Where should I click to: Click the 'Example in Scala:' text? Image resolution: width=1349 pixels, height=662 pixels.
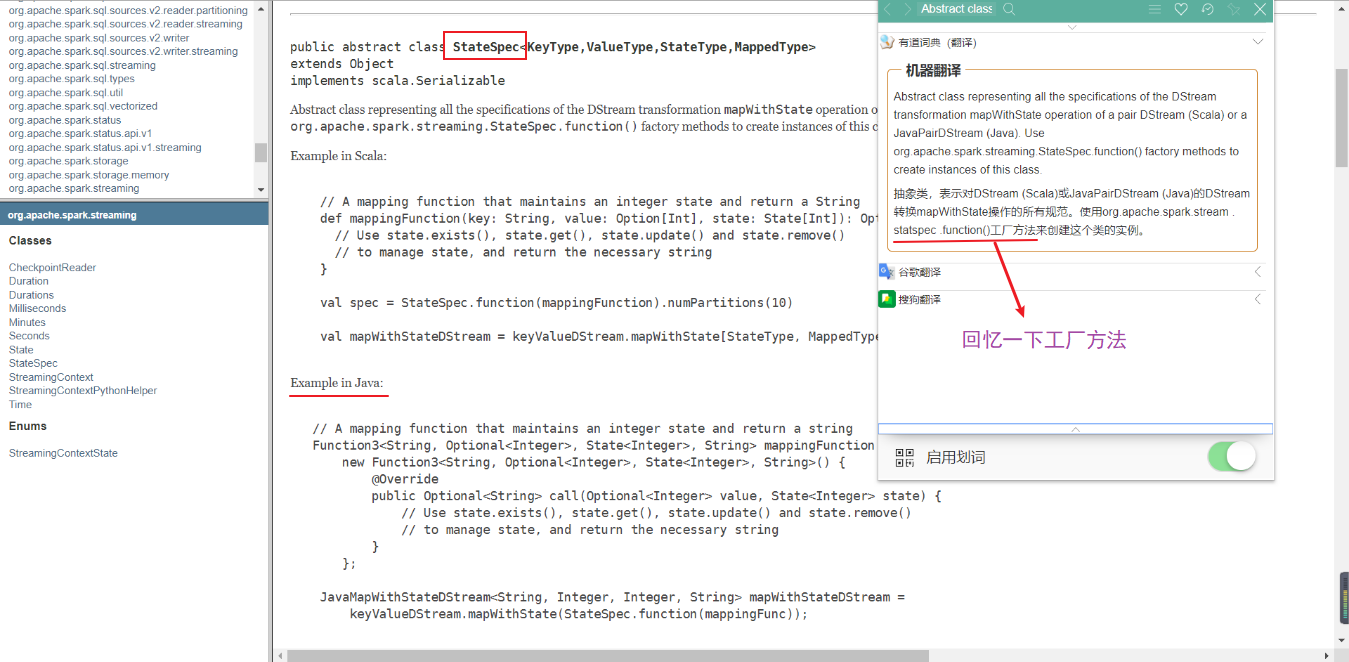coord(338,156)
